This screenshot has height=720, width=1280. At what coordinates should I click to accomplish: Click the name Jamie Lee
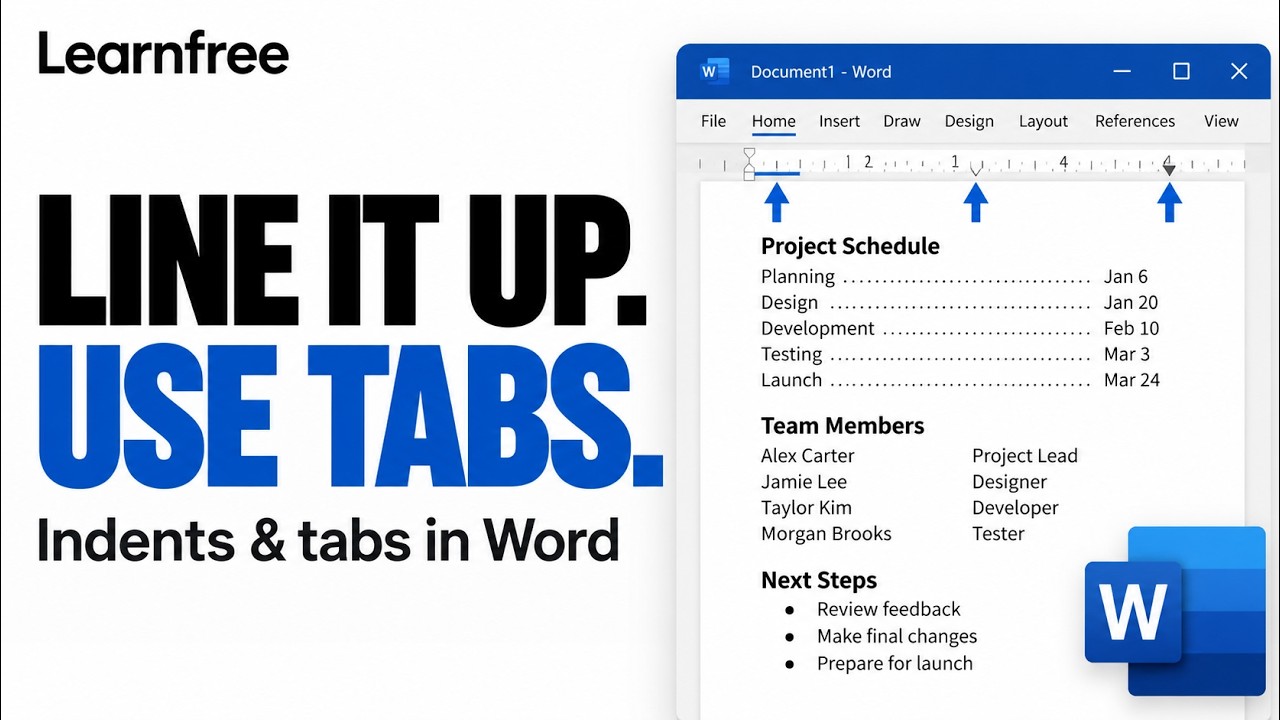tap(804, 482)
